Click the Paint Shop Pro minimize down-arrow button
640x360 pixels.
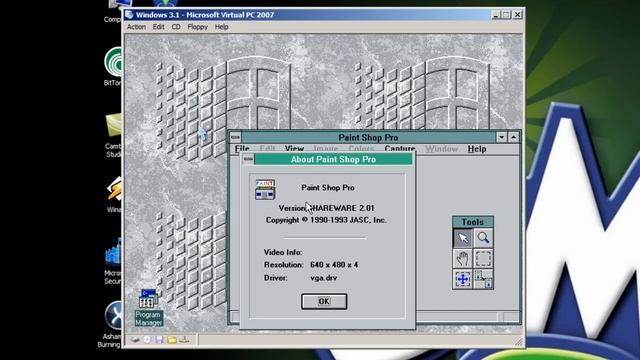pyautogui.click(x=502, y=137)
